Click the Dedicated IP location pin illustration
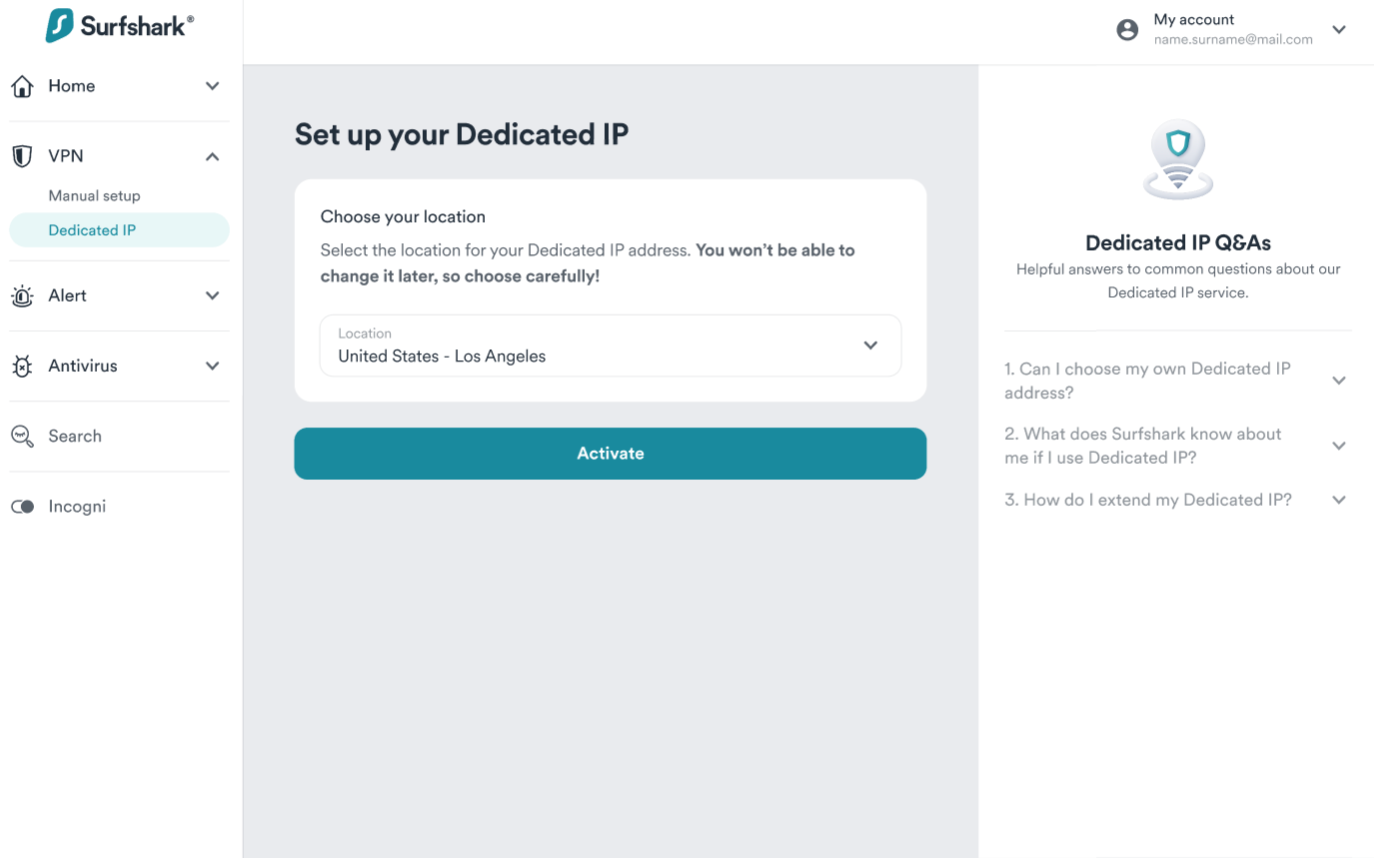Image resolution: width=1374 pixels, height=858 pixels. tap(1178, 160)
